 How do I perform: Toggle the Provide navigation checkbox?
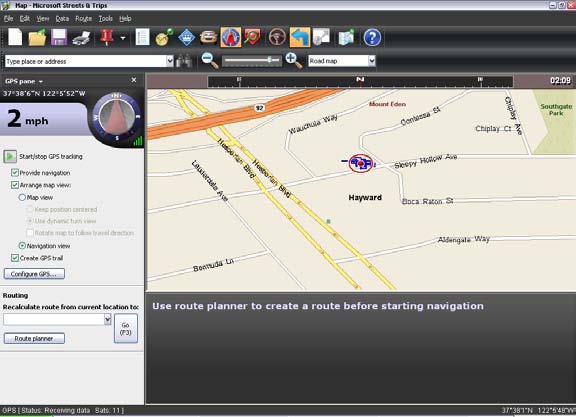click(15, 172)
